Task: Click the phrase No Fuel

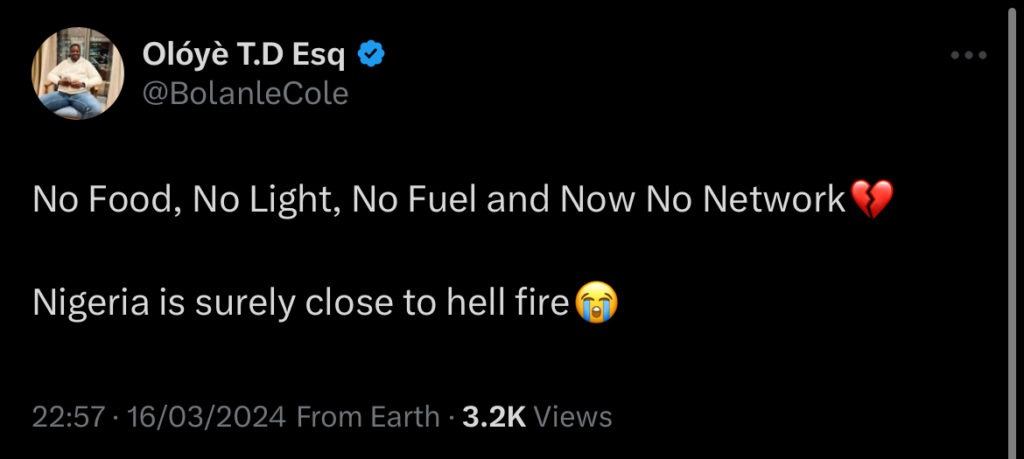Action: tap(415, 200)
